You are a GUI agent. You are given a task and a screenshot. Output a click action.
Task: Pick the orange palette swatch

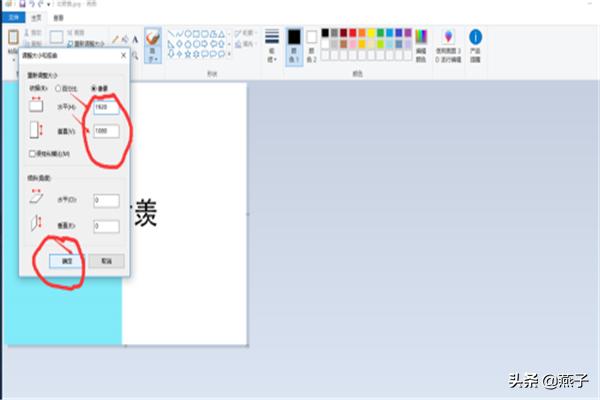coord(362,33)
